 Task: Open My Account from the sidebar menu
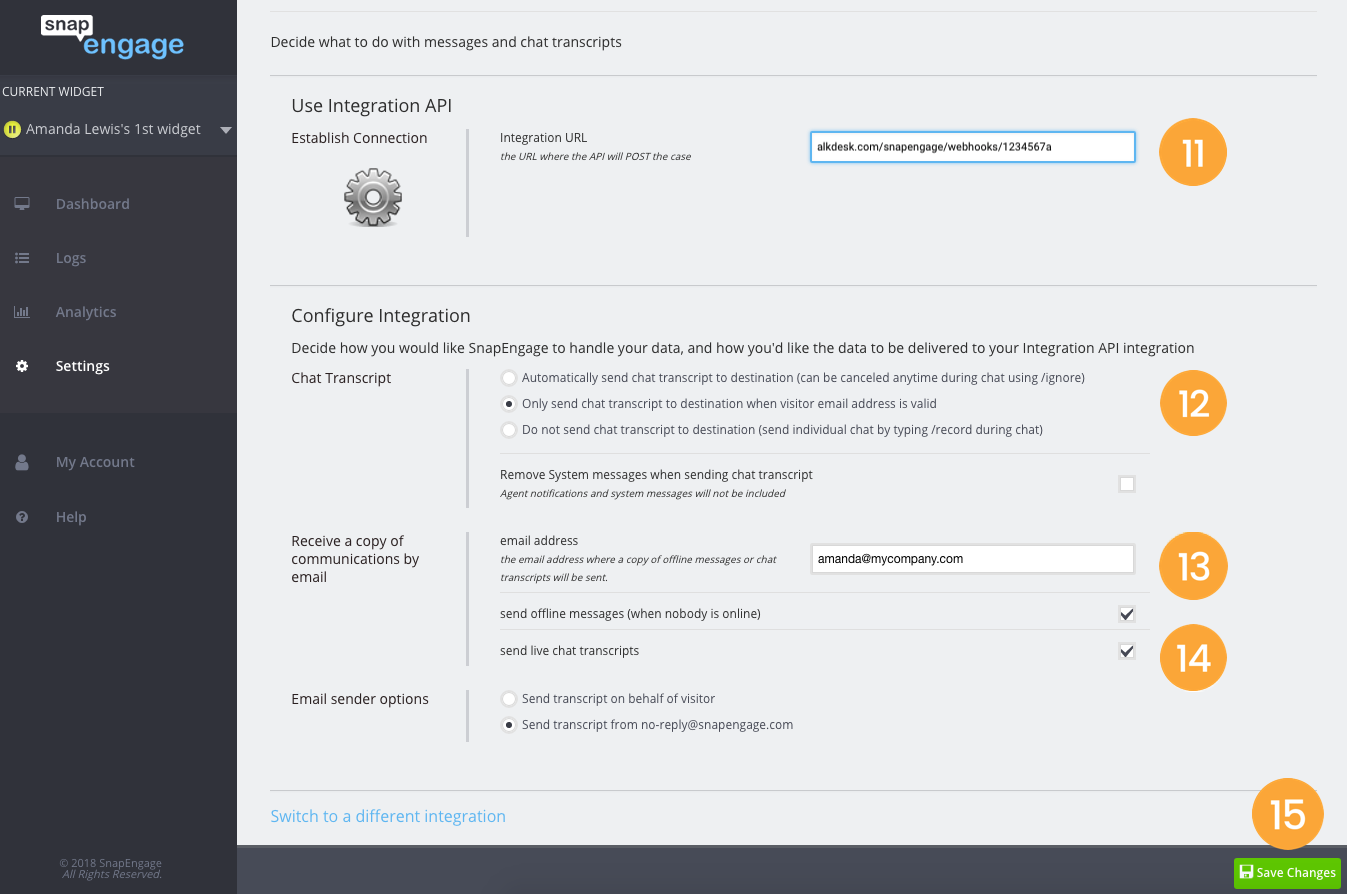95,461
